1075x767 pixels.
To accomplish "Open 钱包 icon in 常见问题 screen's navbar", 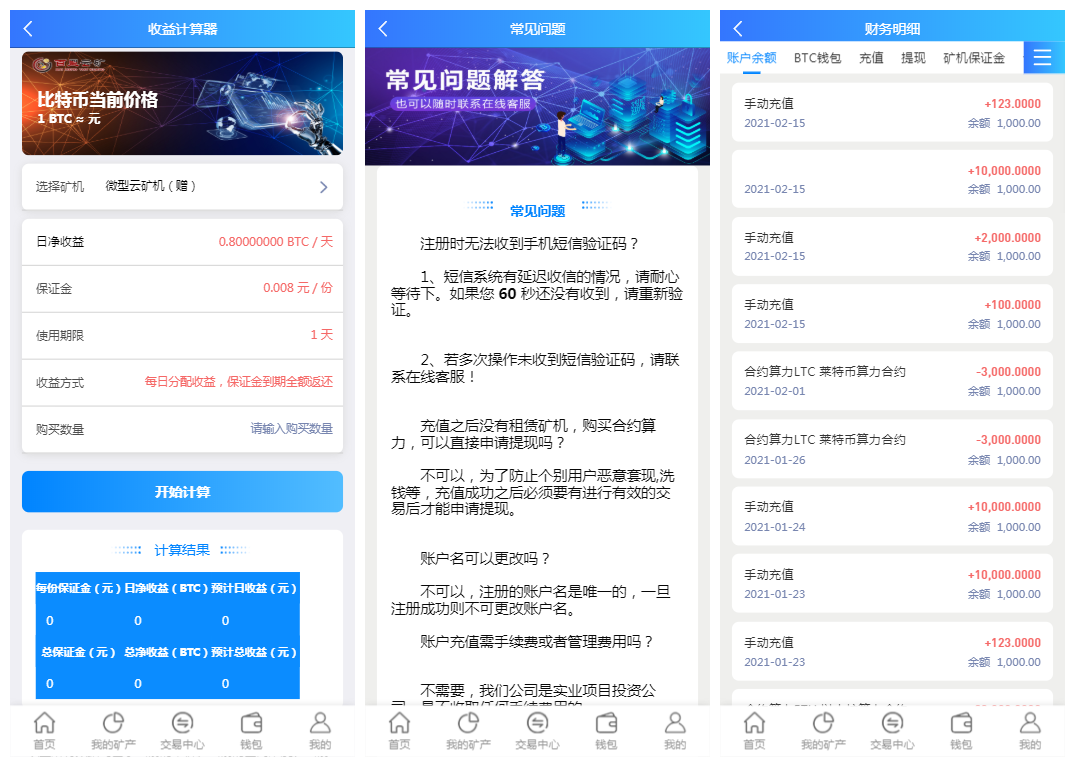I will (x=606, y=730).
